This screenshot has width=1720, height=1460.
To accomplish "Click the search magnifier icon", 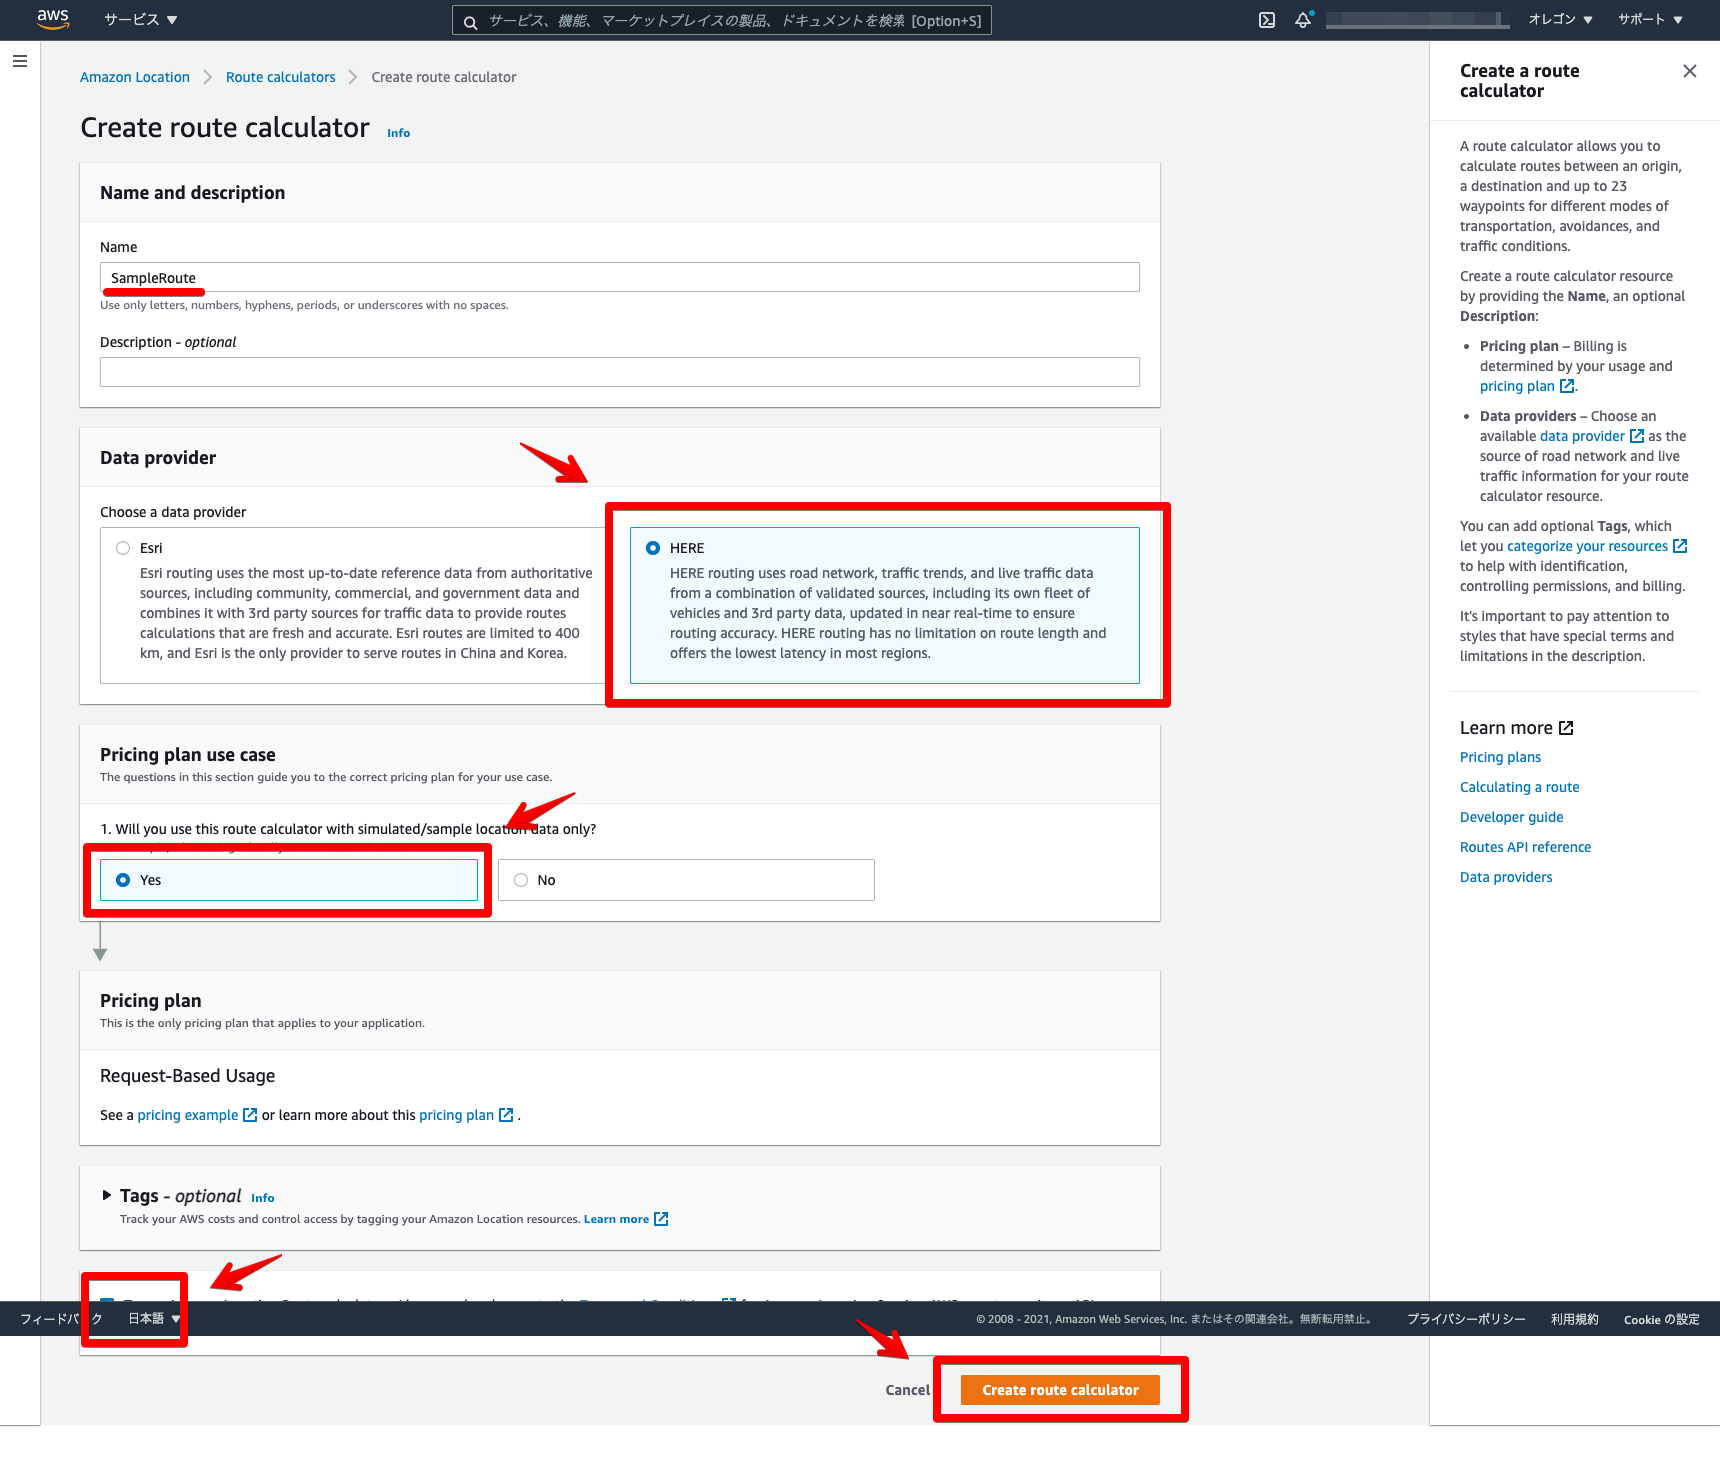I will [x=470, y=21].
